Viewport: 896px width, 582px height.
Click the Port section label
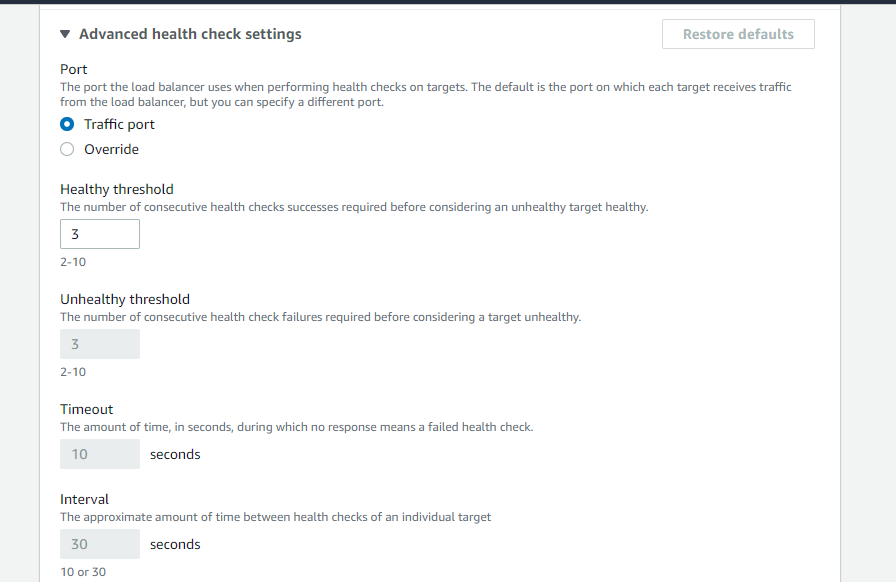74,69
